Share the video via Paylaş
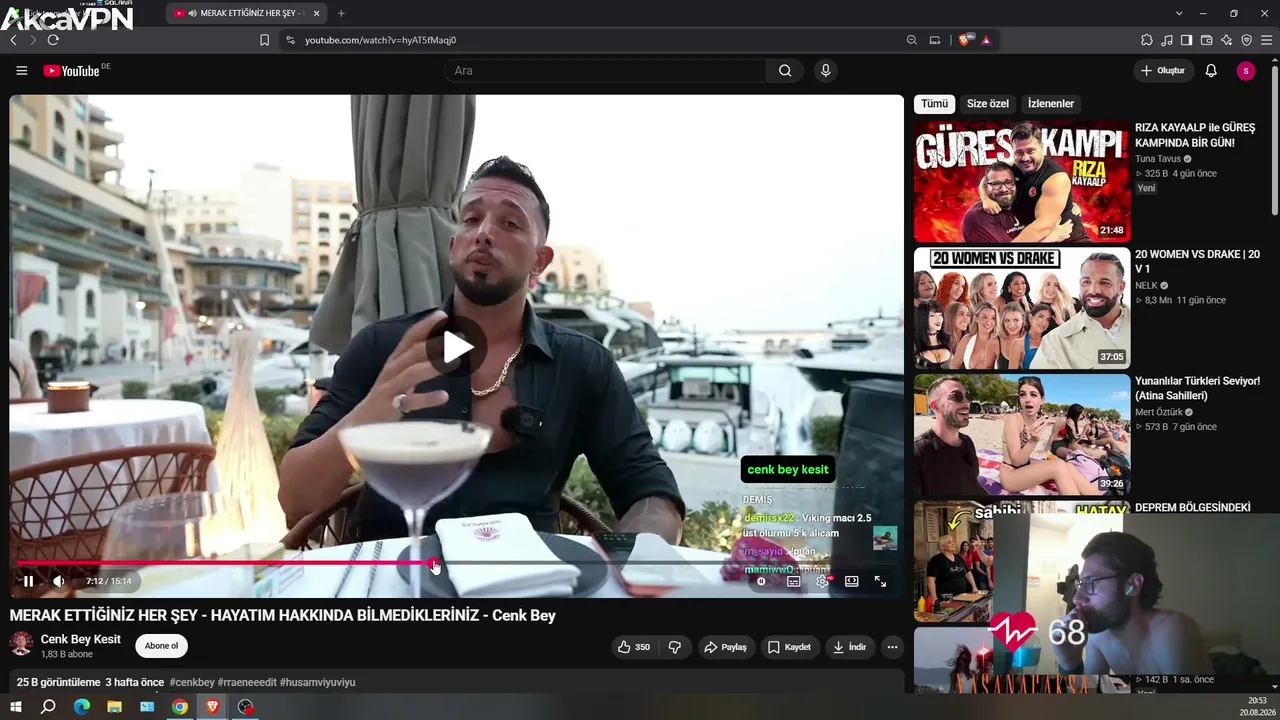 pyautogui.click(x=726, y=647)
